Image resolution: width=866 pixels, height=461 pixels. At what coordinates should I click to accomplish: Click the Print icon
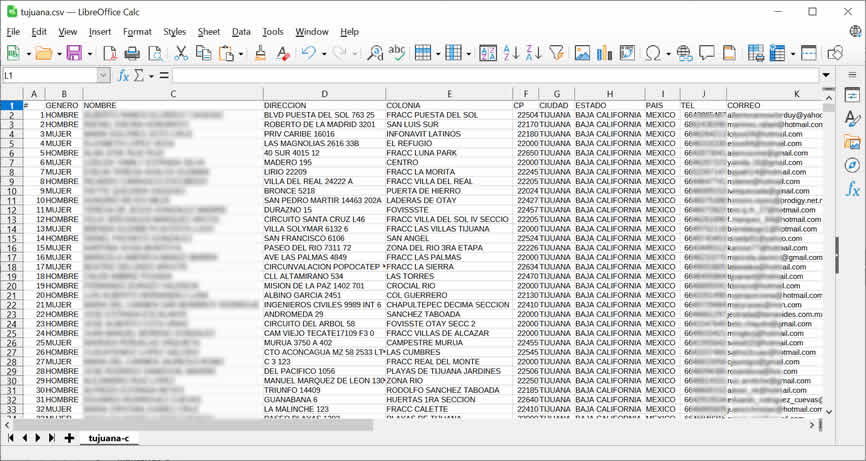pyautogui.click(x=132, y=53)
